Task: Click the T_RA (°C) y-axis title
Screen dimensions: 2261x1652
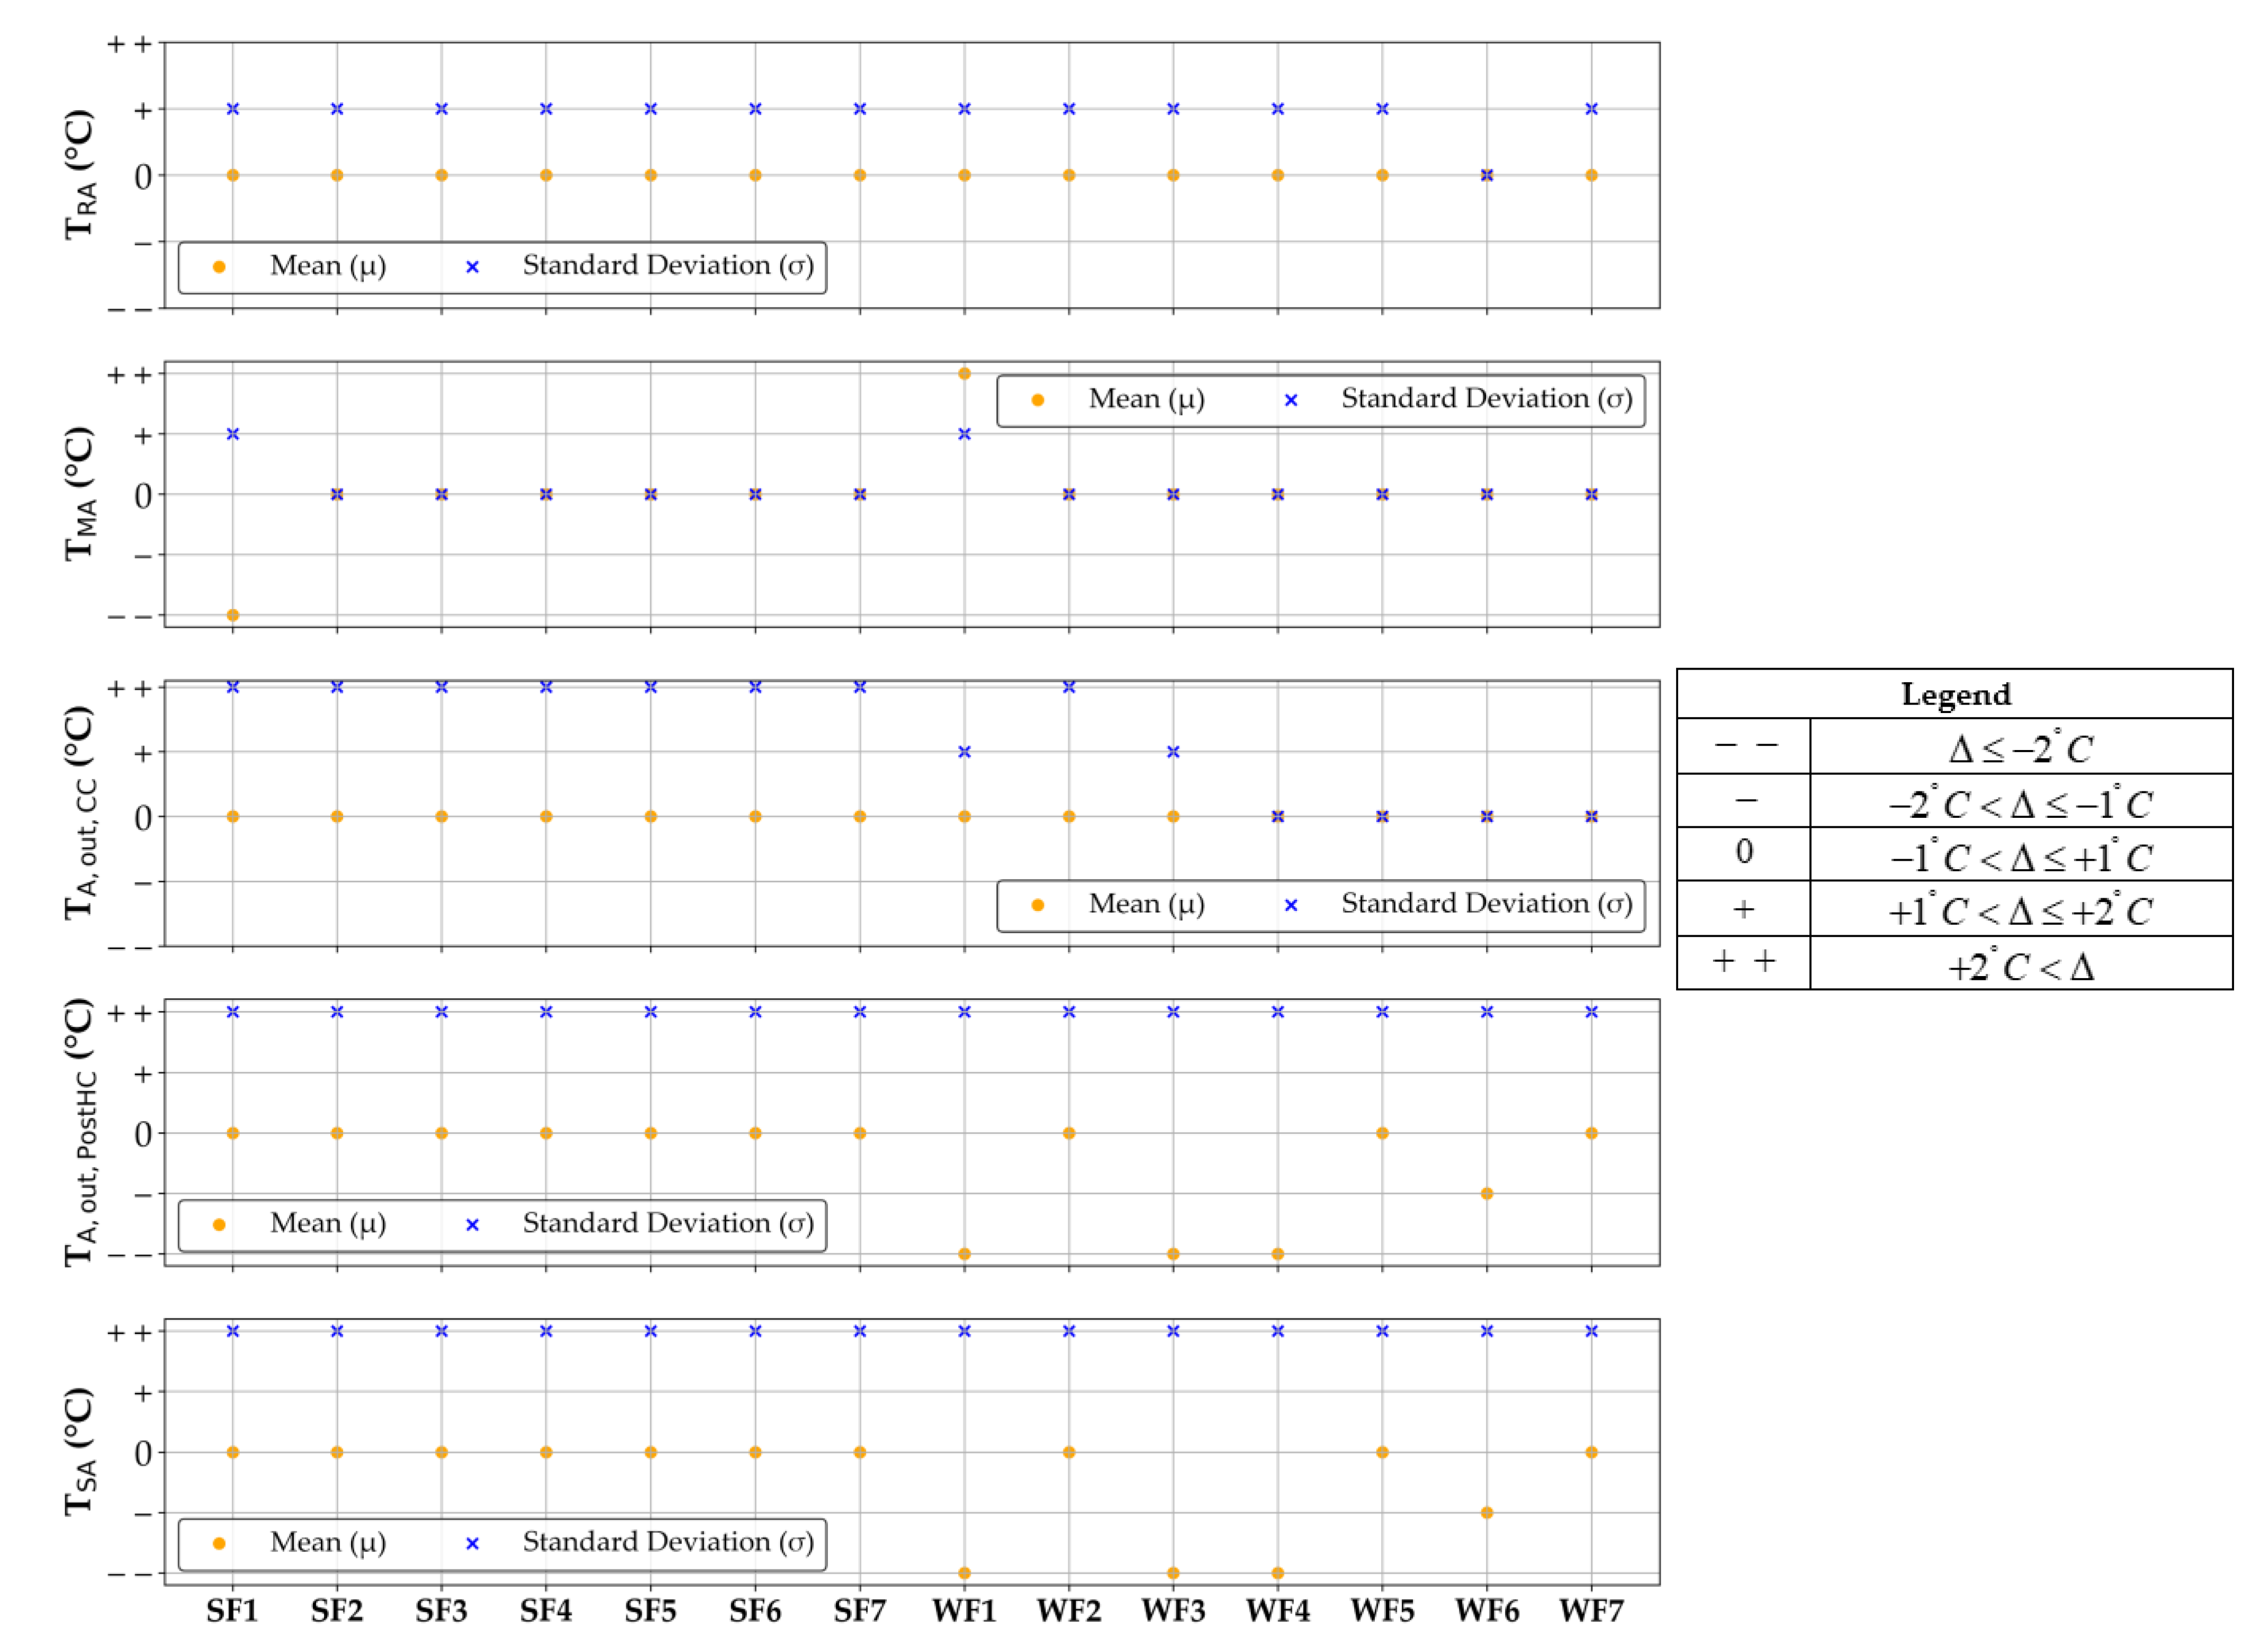Action: (80, 175)
